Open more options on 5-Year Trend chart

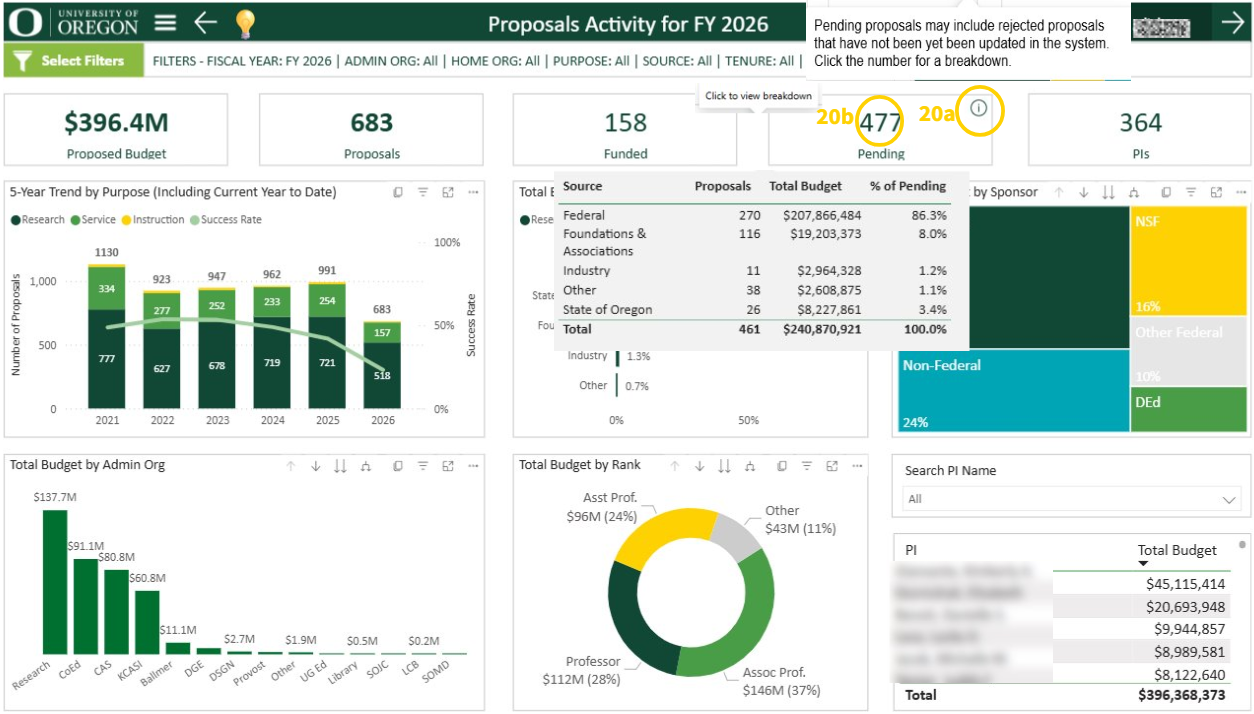[x=473, y=192]
